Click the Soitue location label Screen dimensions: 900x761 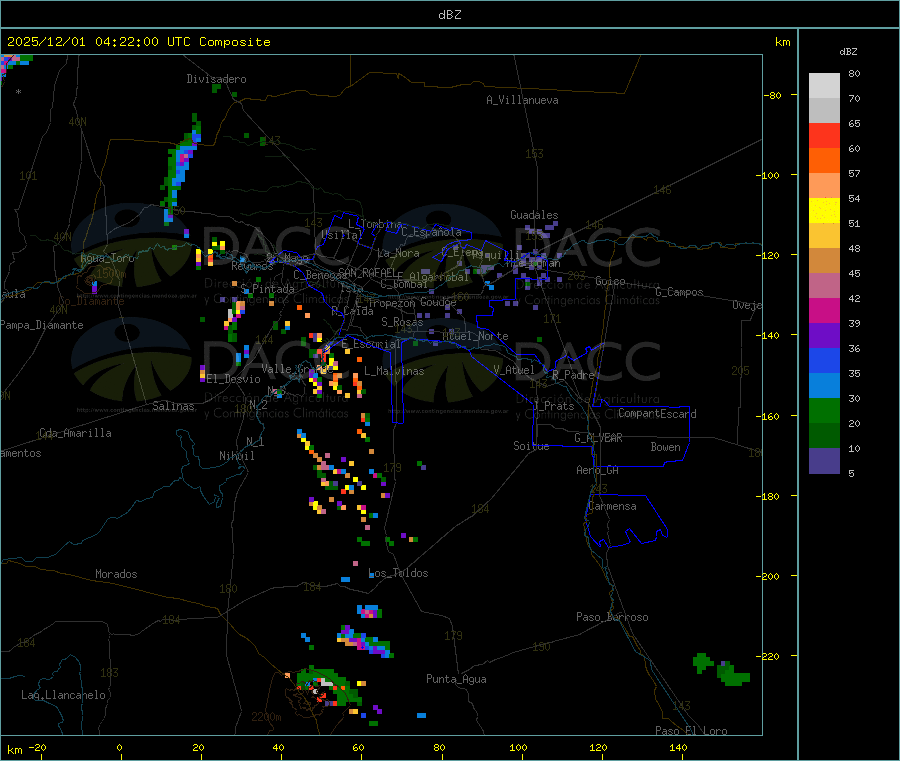pyautogui.click(x=531, y=446)
